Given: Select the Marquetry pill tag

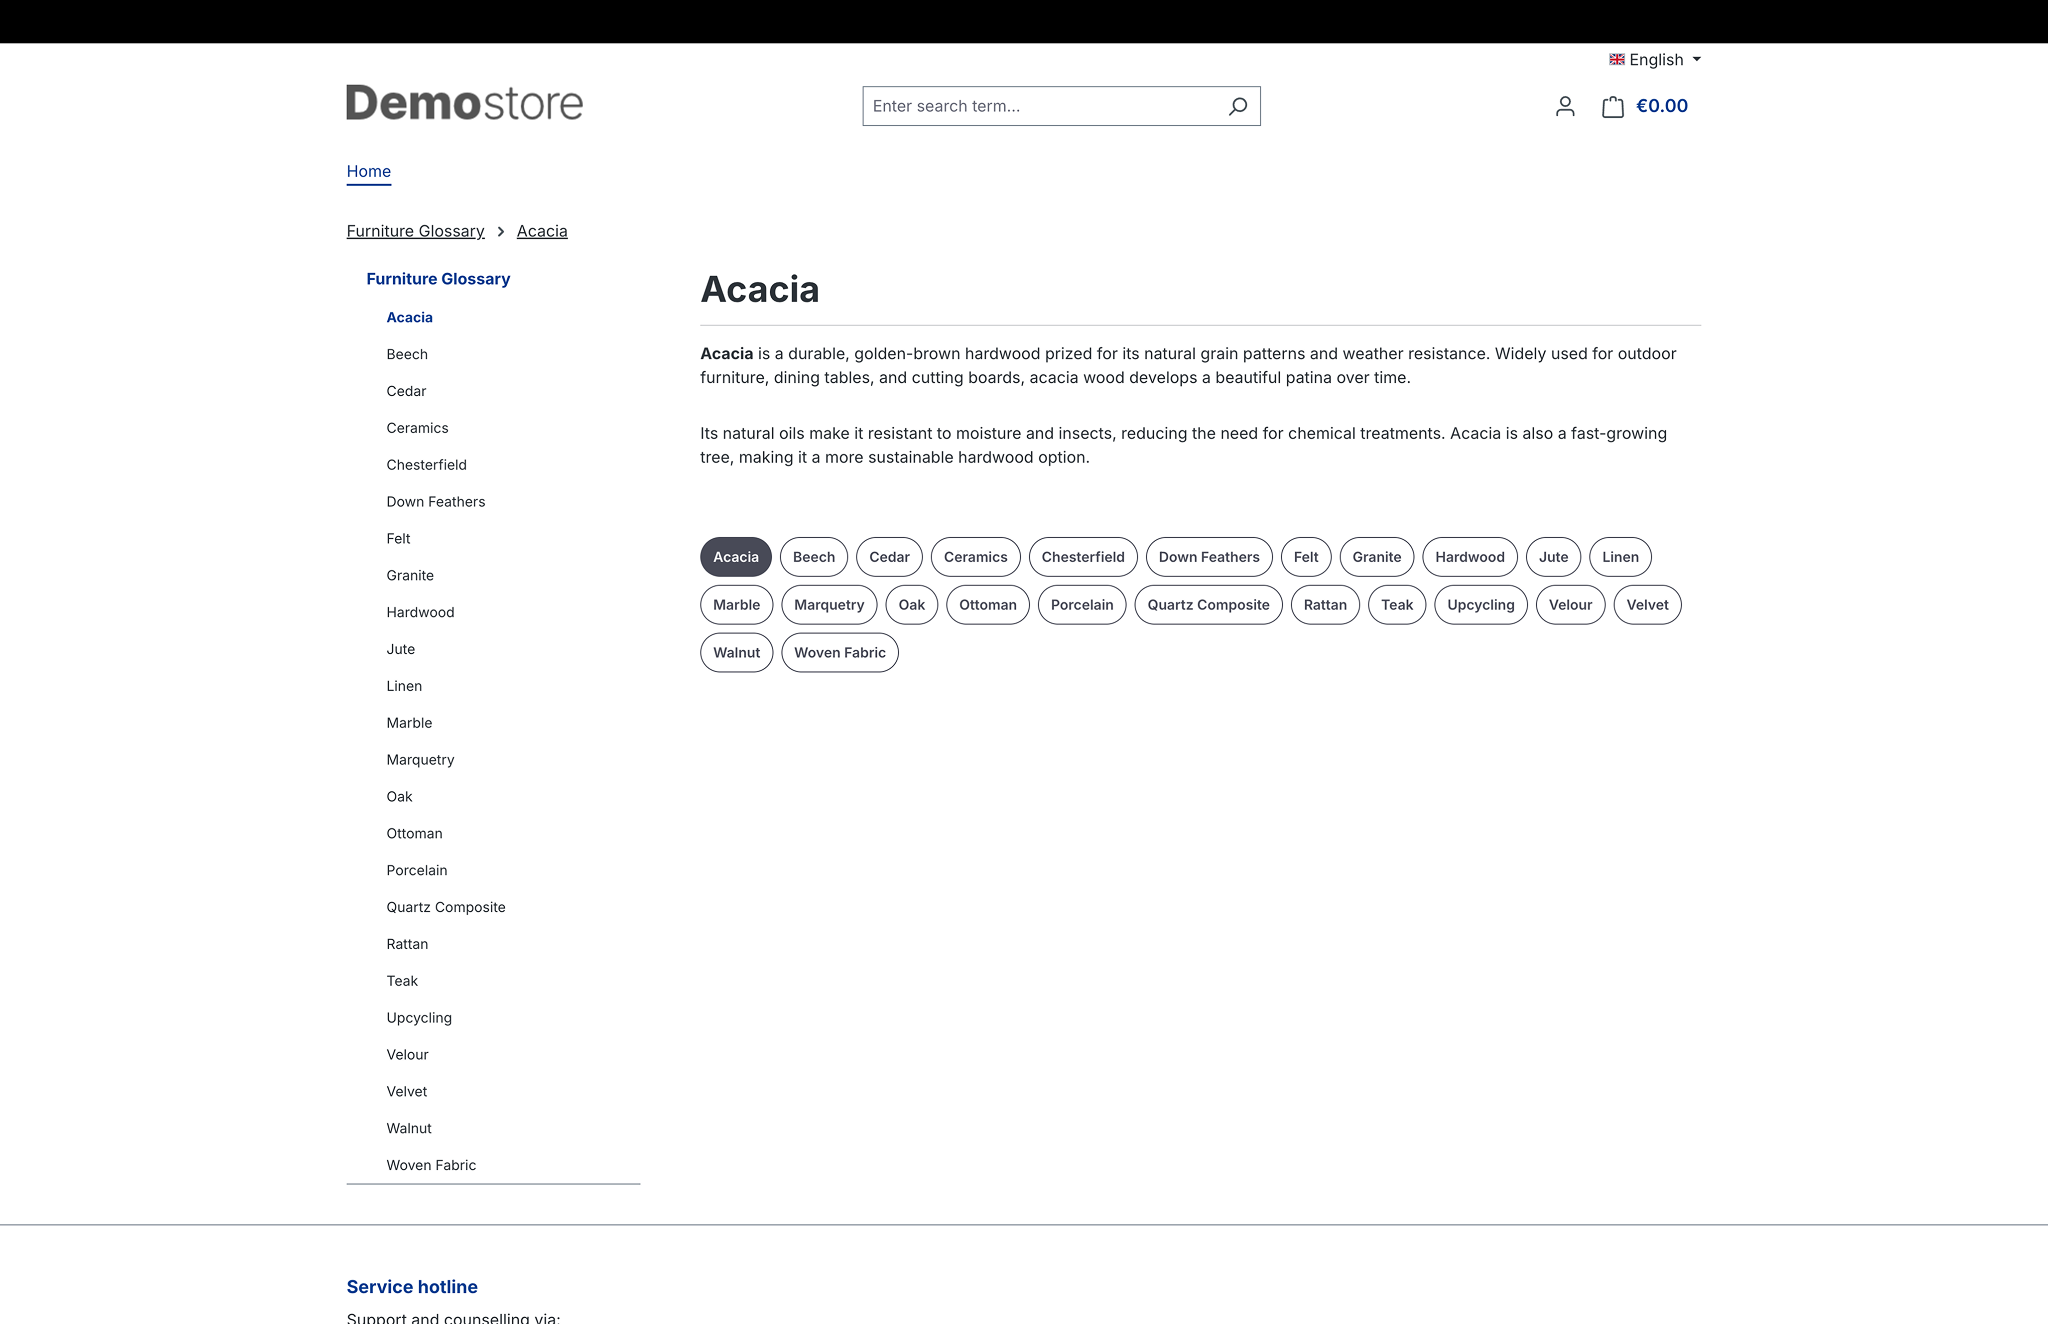Looking at the screenshot, I should pos(829,605).
